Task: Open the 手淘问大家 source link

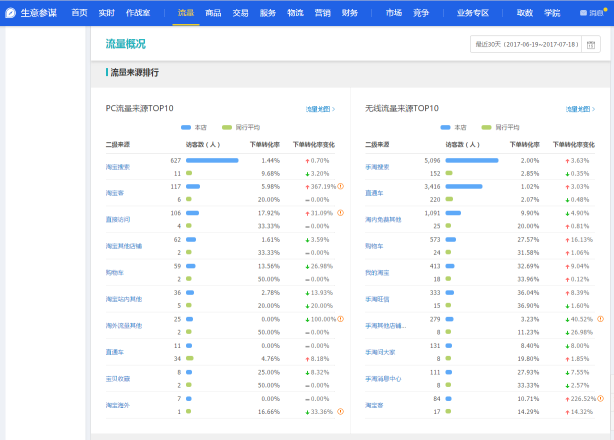Action: [x=380, y=352]
